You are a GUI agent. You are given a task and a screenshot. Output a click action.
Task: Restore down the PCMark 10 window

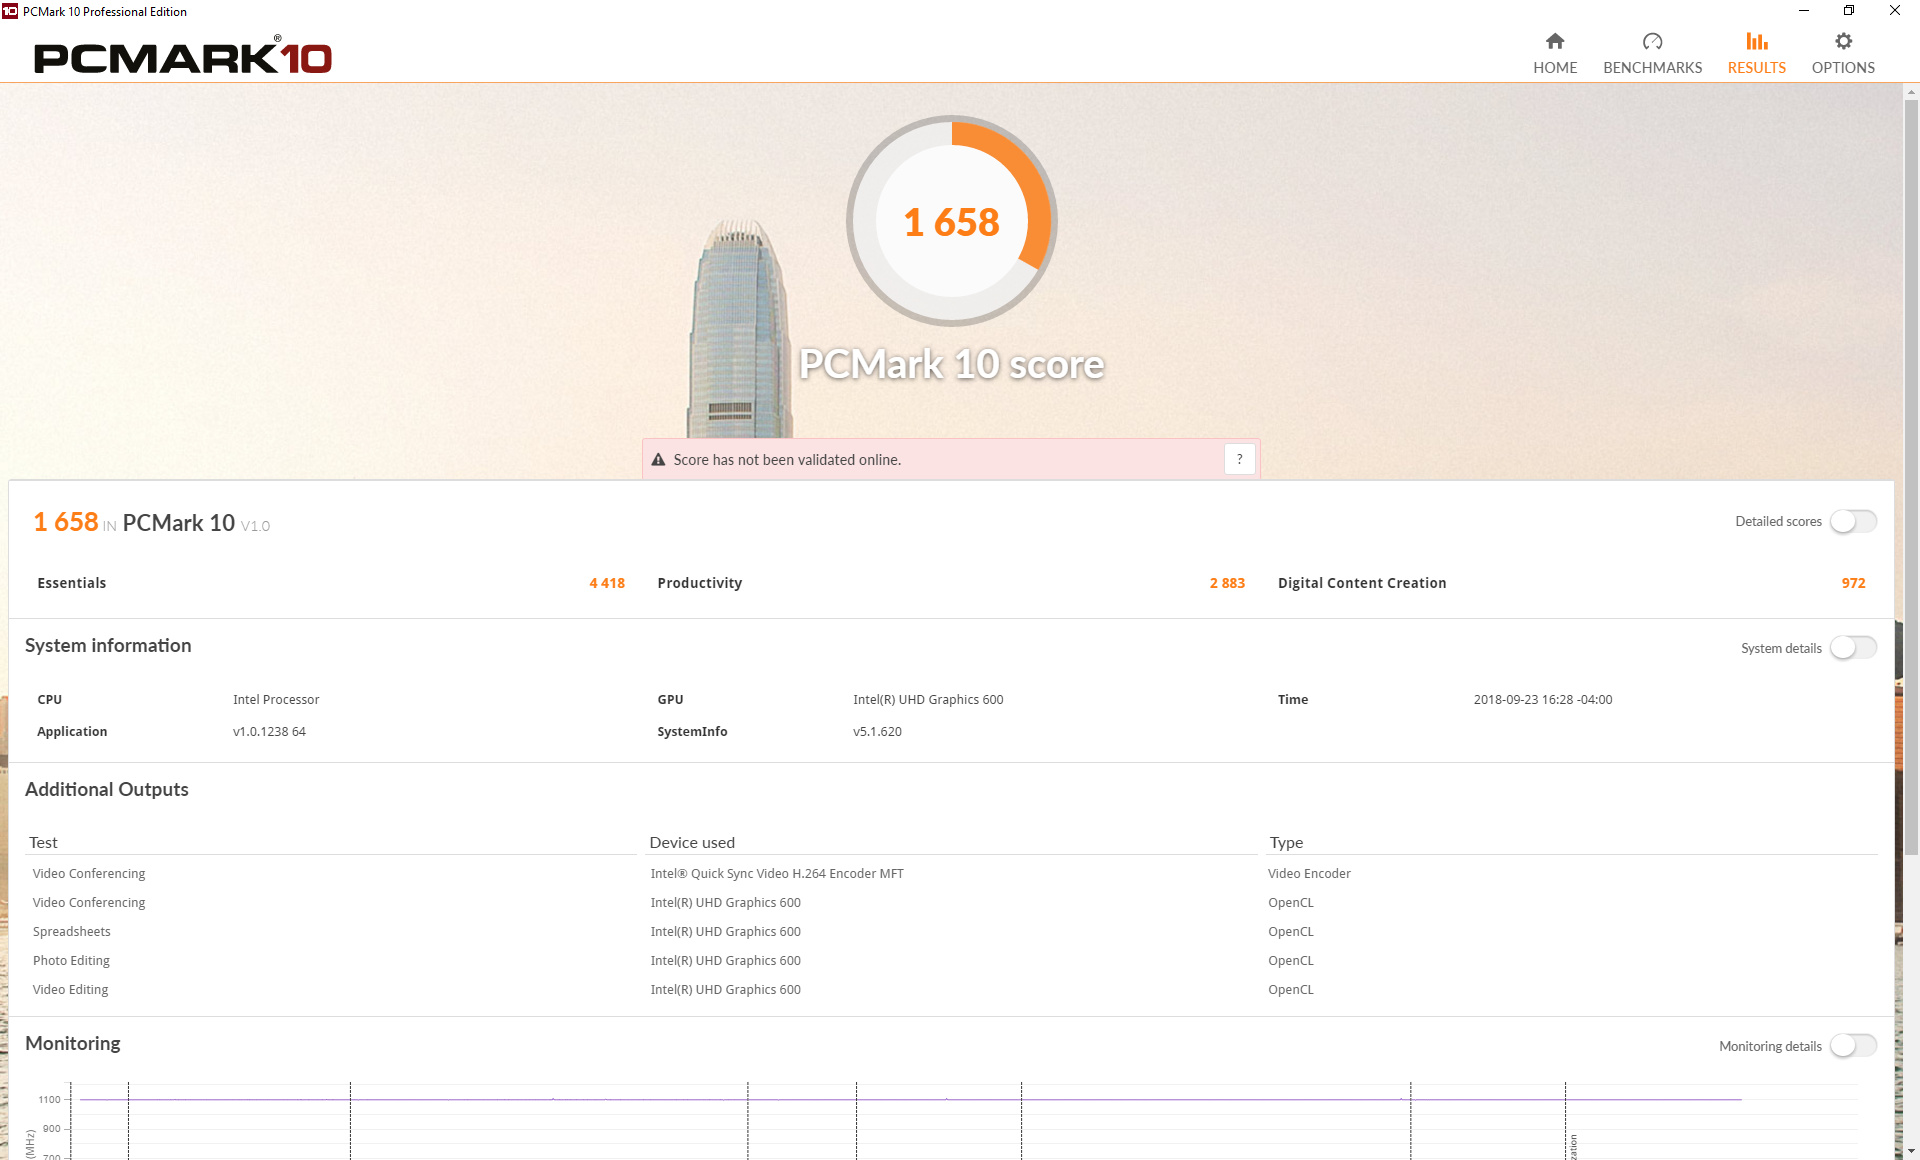(1849, 11)
